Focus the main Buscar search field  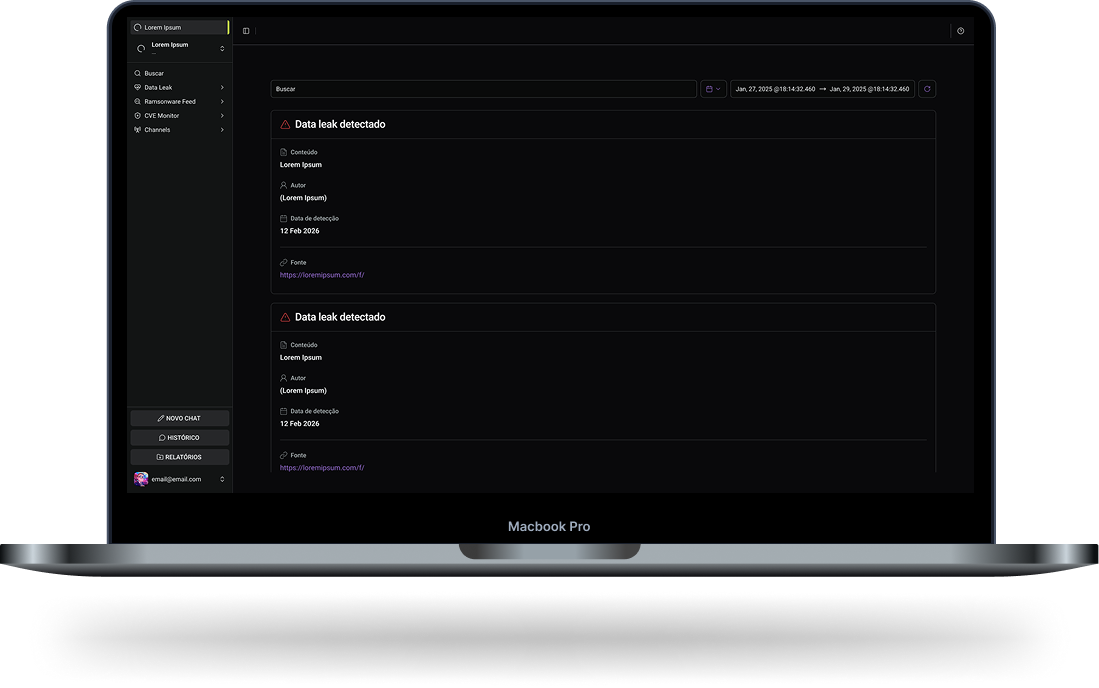(x=483, y=89)
